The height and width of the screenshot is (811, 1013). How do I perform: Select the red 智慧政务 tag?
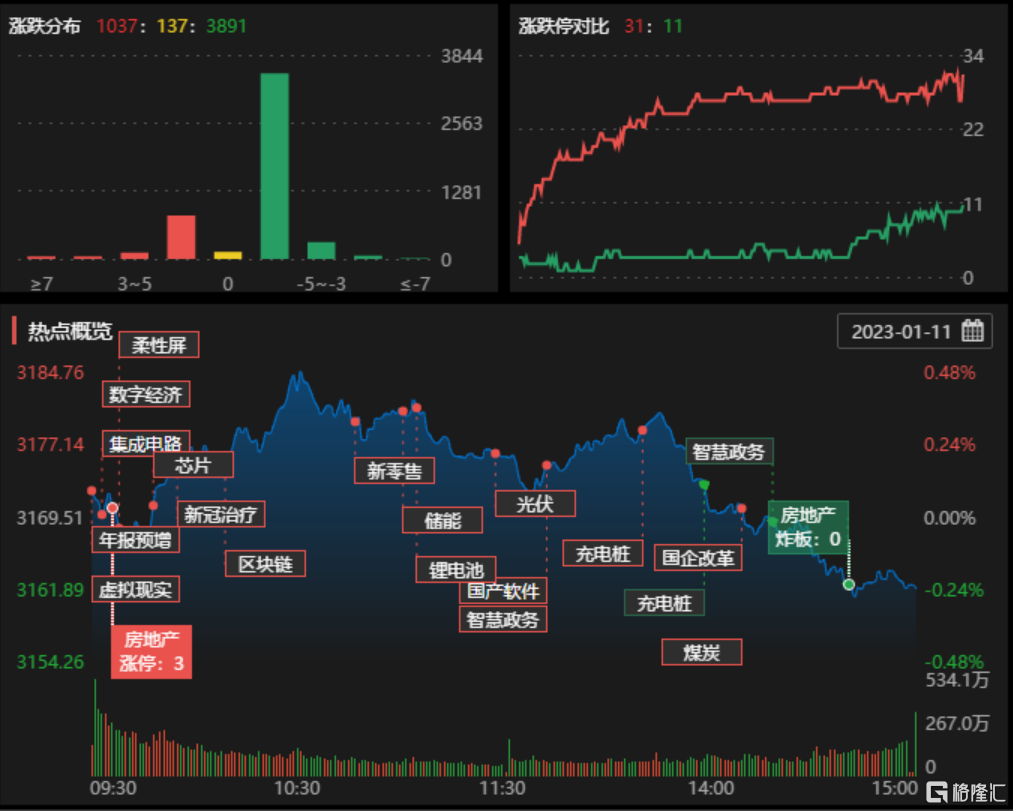click(x=503, y=620)
